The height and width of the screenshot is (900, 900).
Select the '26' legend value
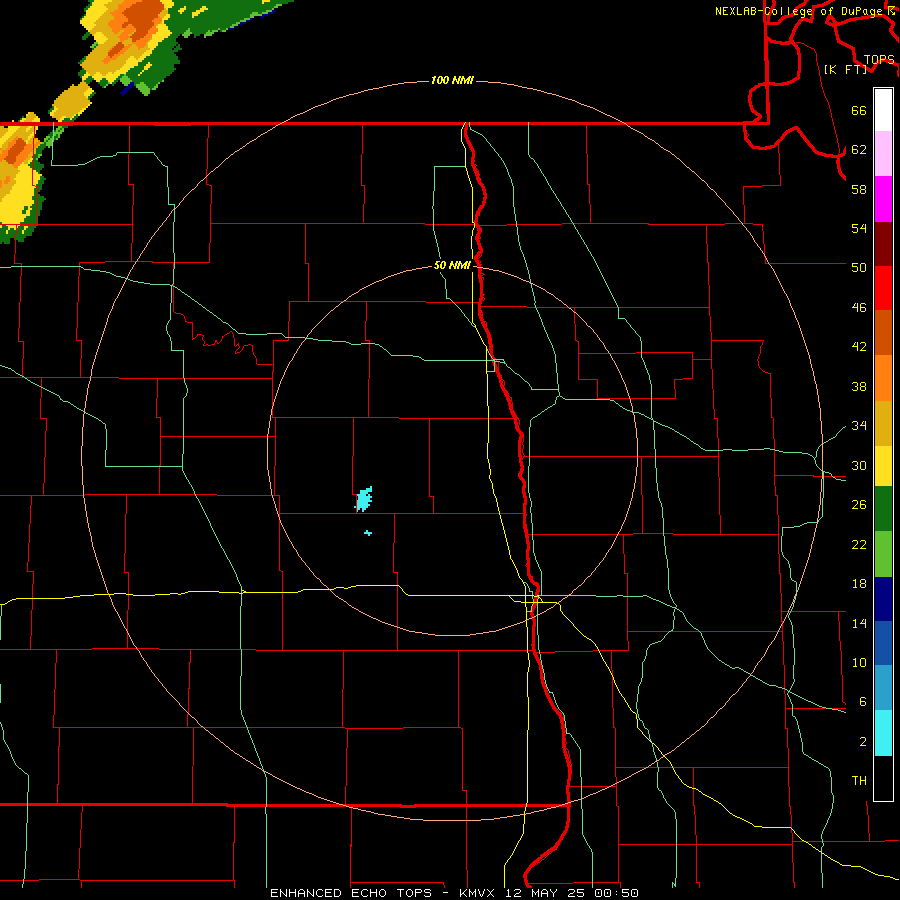tap(859, 505)
